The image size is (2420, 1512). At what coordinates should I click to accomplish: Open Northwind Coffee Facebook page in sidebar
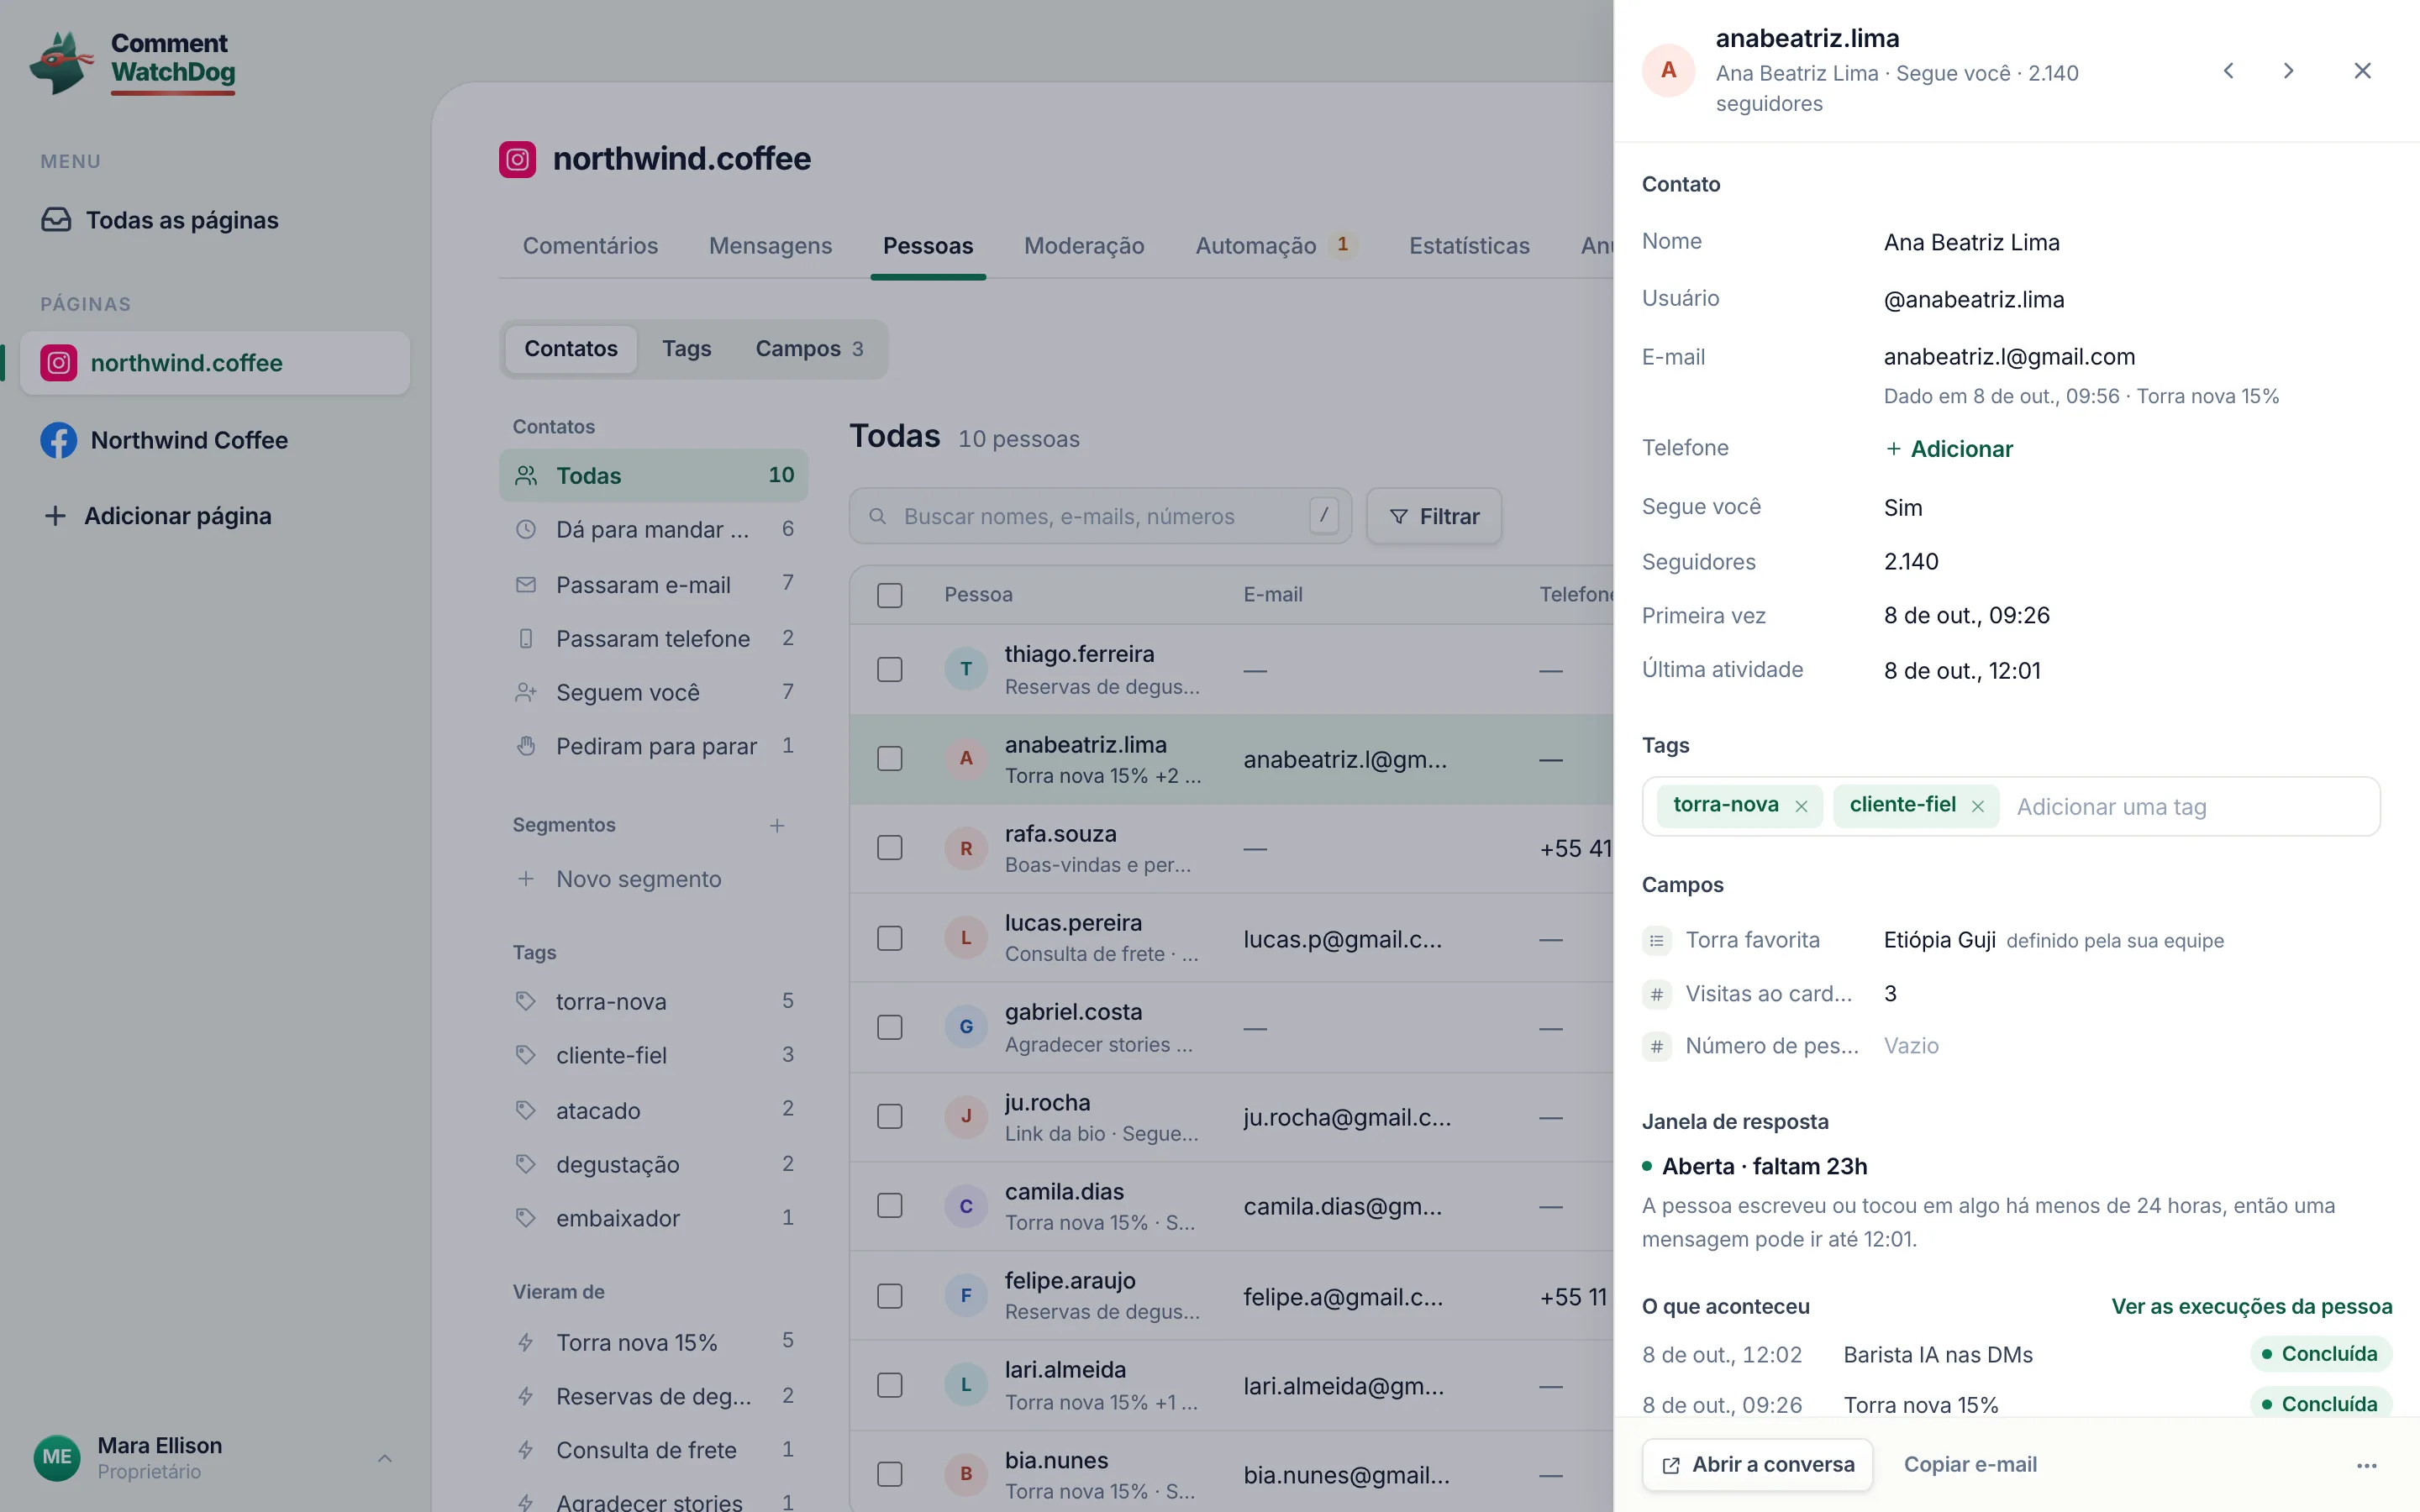coord(215,440)
